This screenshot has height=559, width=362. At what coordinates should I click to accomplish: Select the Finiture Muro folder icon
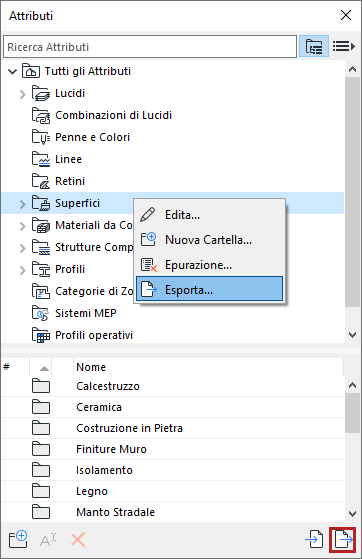(x=41, y=449)
